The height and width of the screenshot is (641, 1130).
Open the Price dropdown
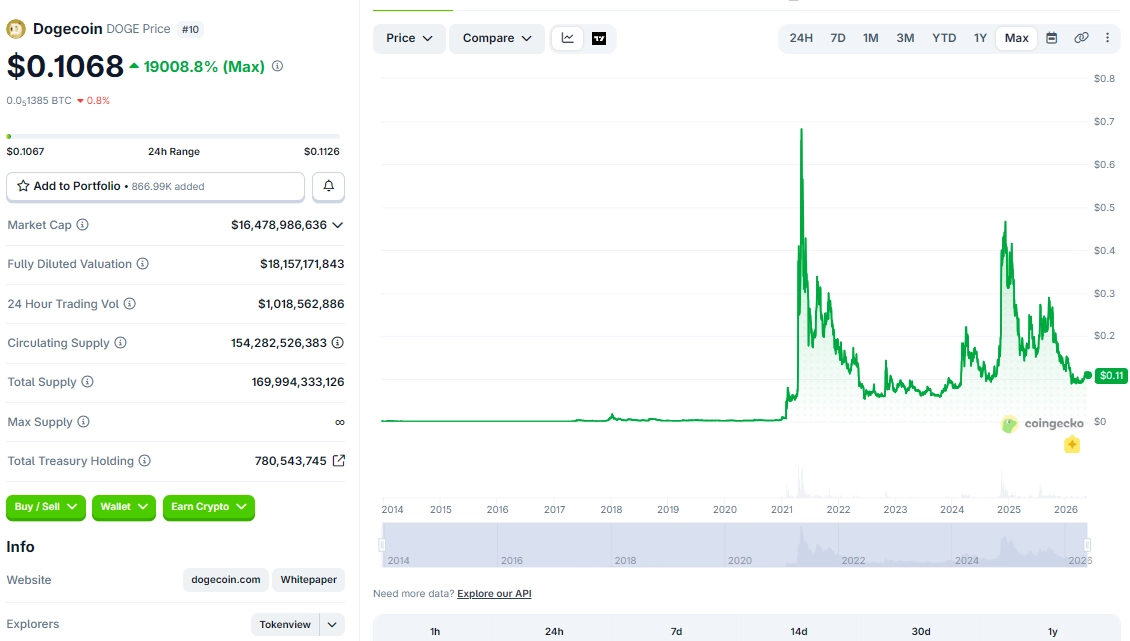click(x=409, y=38)
